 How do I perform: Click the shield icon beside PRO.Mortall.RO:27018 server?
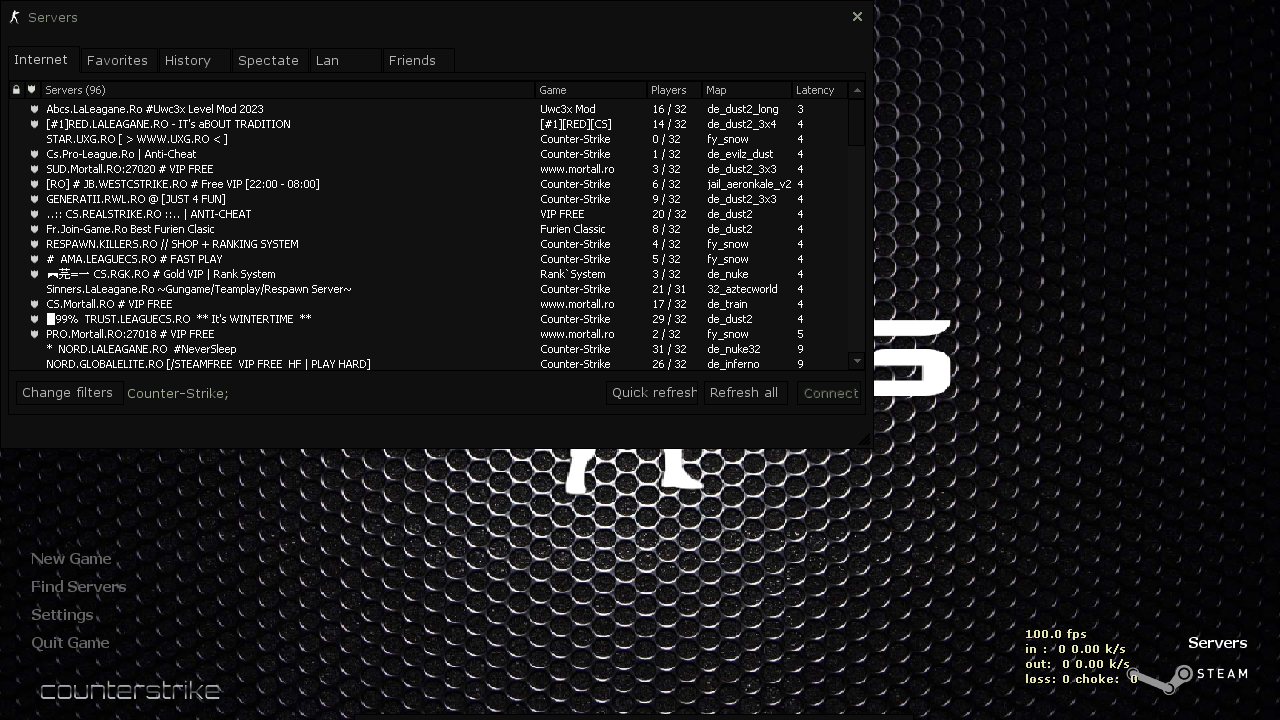34,334
